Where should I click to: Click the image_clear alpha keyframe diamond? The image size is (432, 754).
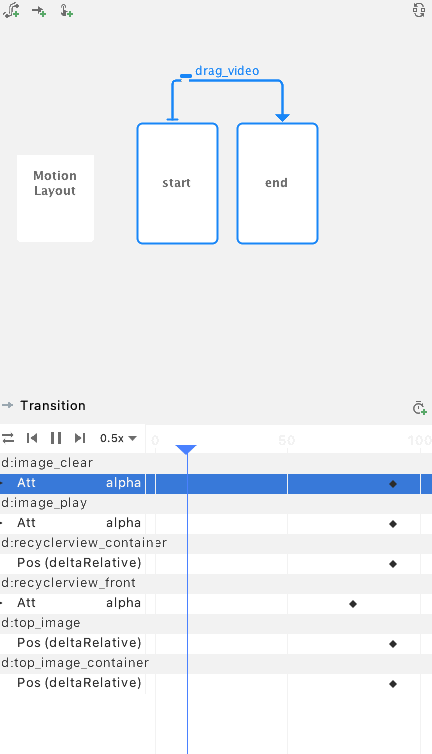tap(393, 484)
